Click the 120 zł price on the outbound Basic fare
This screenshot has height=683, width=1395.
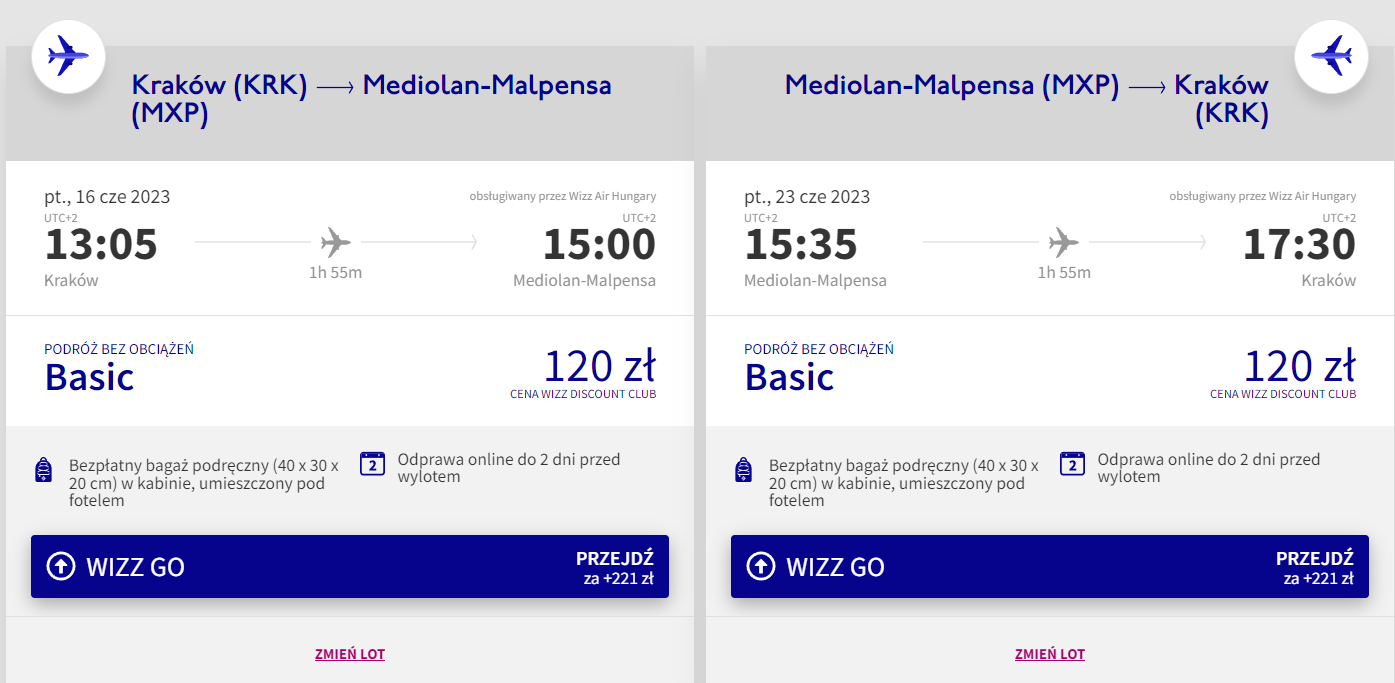point(600,367)
